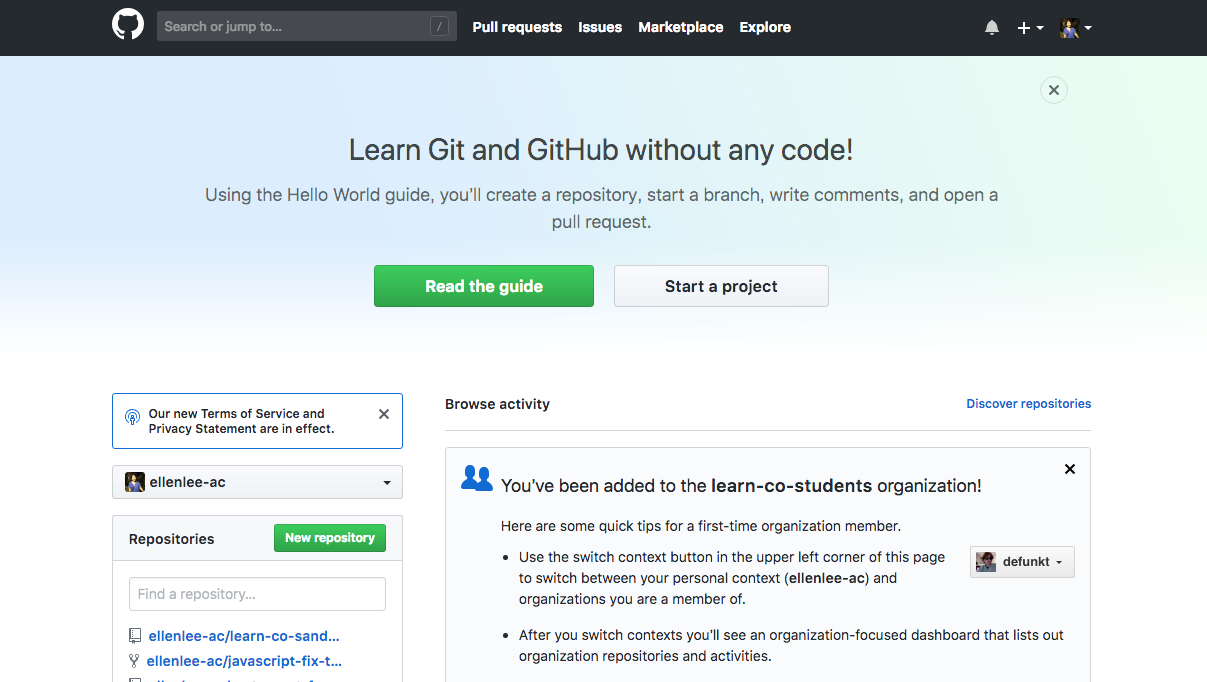Click Read the guide button
The height and width of the screenshot is (682, 1207).
click(484, 286)
